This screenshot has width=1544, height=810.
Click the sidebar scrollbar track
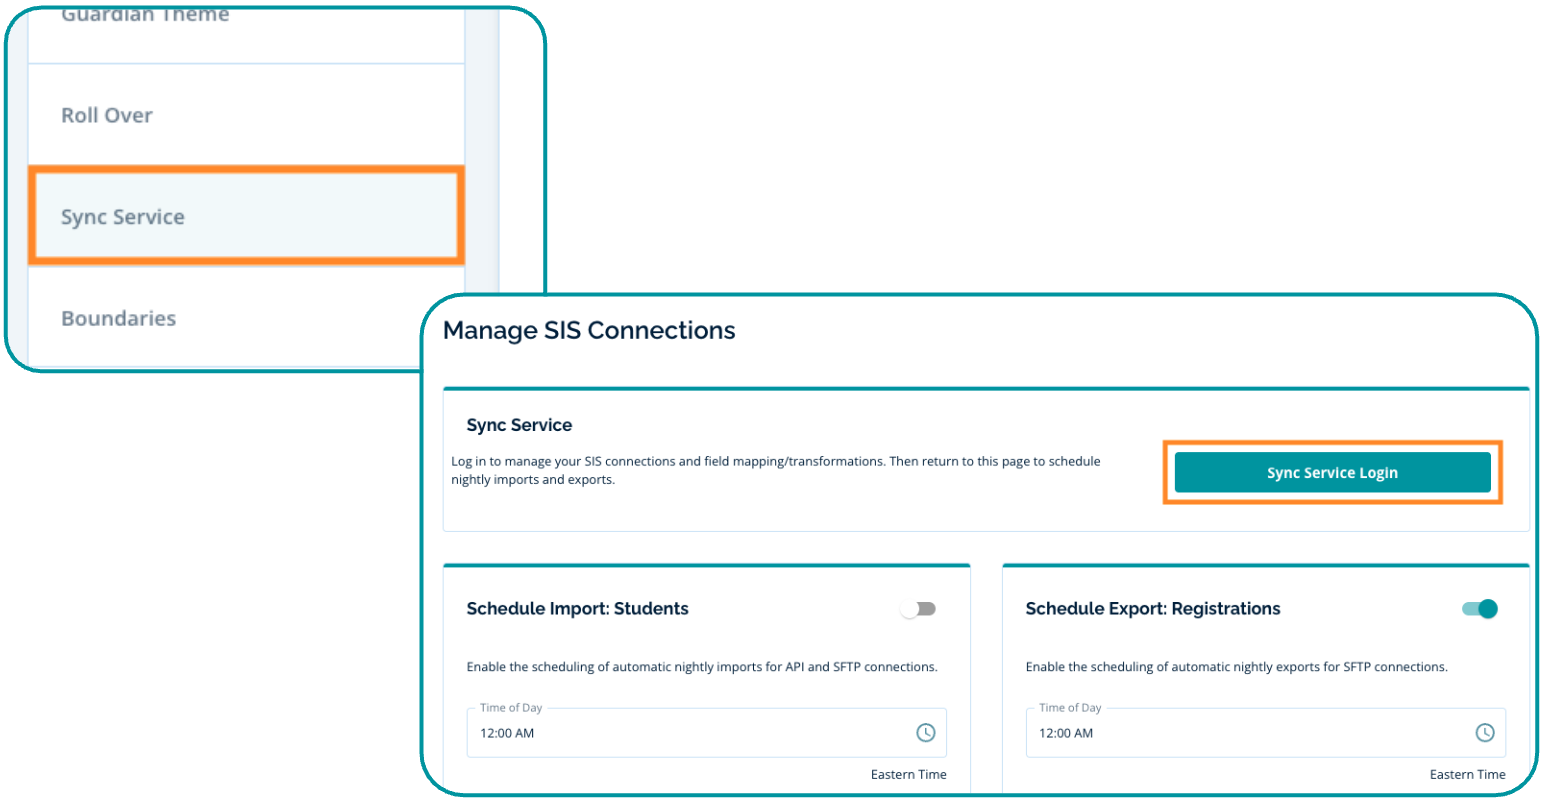[482, 150]
